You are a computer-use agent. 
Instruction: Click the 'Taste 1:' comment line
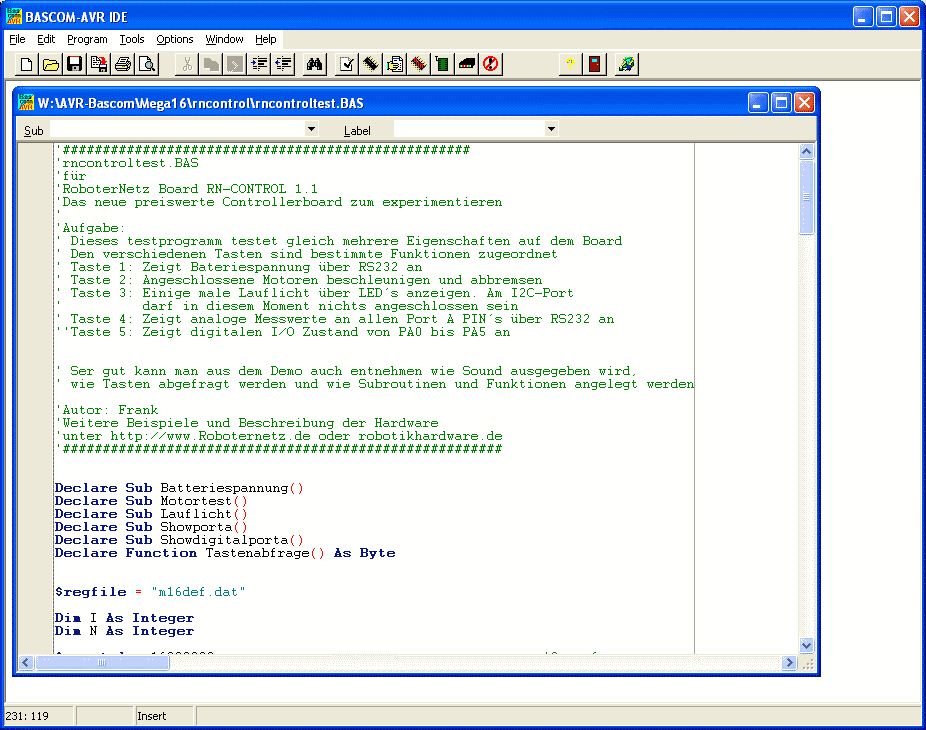pyautogui.click(x=240, y=267)
